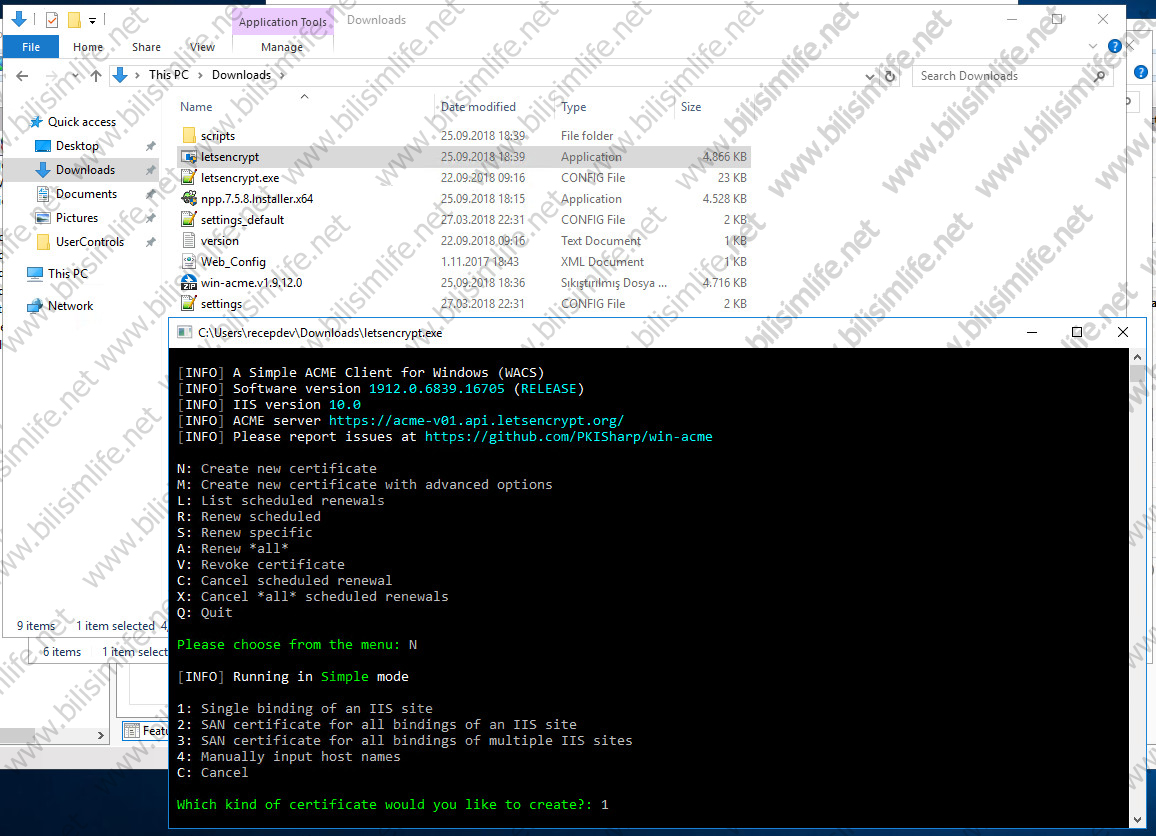Viewport: 1156px width, 836px height.
Task: Click the console scrollbar up arrow
Action: (1137, 358)
